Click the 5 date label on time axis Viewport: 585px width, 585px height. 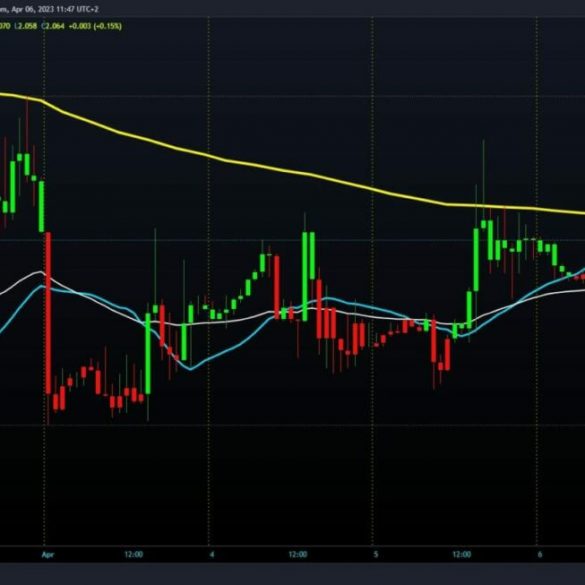point(376,554)
